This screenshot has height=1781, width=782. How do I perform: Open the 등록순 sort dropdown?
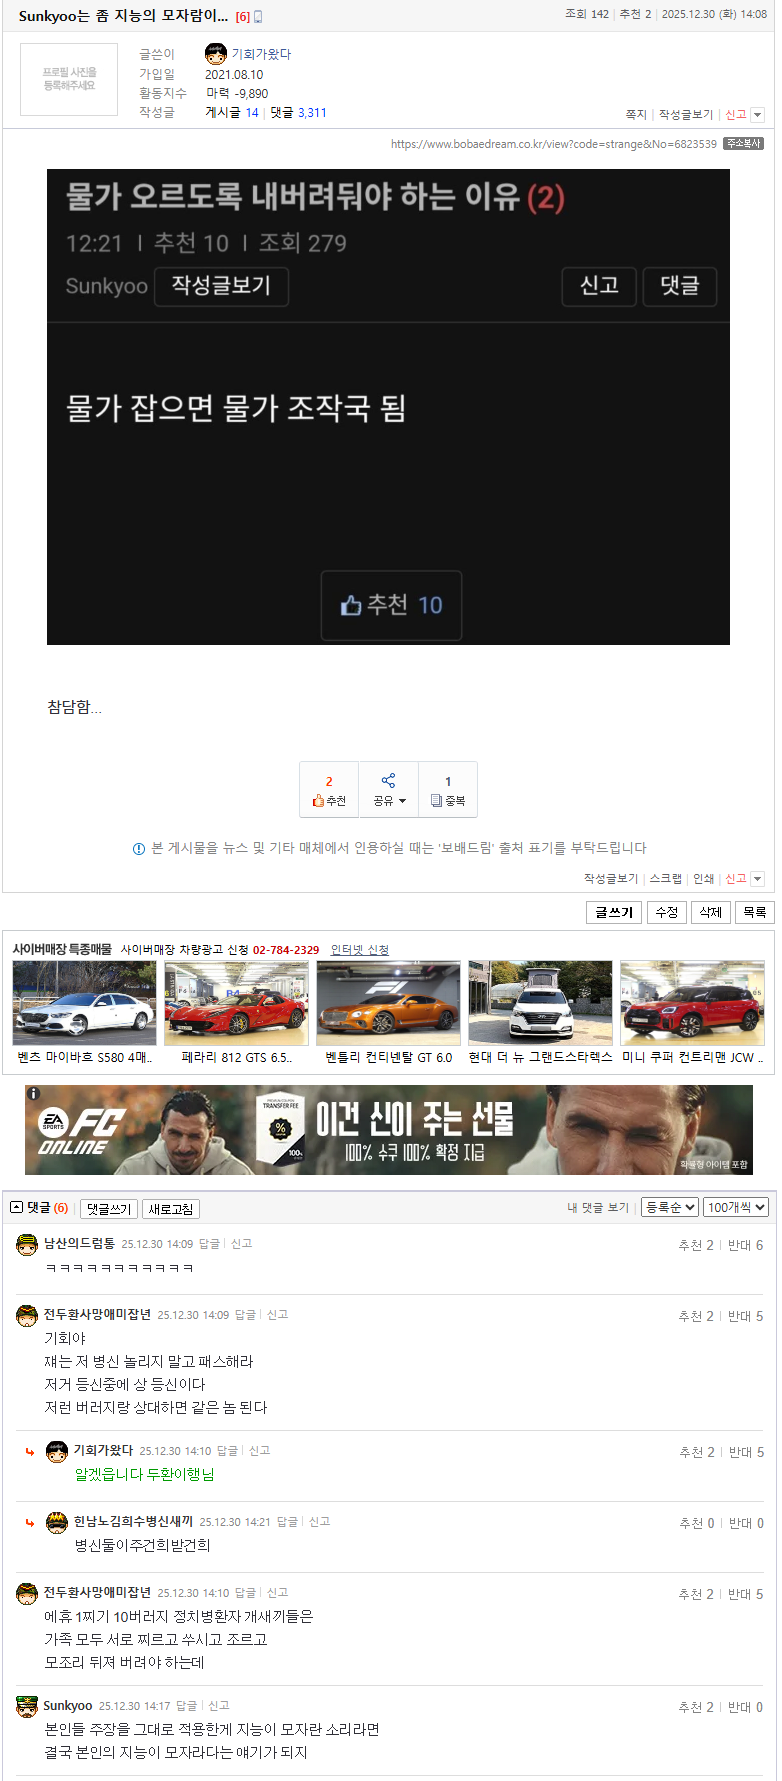[x=670, y=1208]
